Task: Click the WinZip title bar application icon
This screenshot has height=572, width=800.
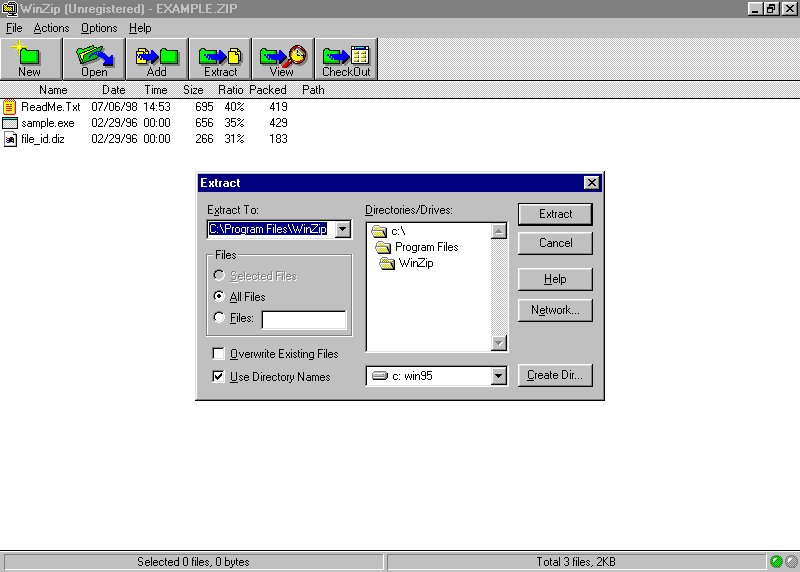Action: pyautogui.click(x=9, y=9)
